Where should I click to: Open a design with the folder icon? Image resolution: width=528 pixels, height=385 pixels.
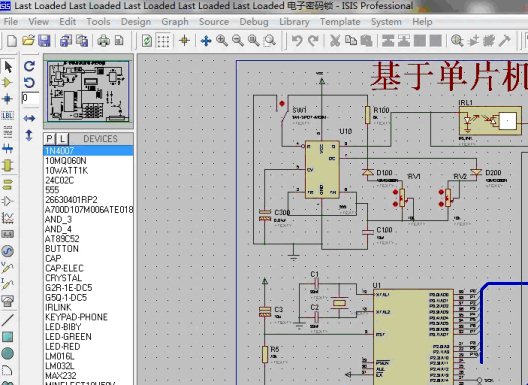click(29, 41)
